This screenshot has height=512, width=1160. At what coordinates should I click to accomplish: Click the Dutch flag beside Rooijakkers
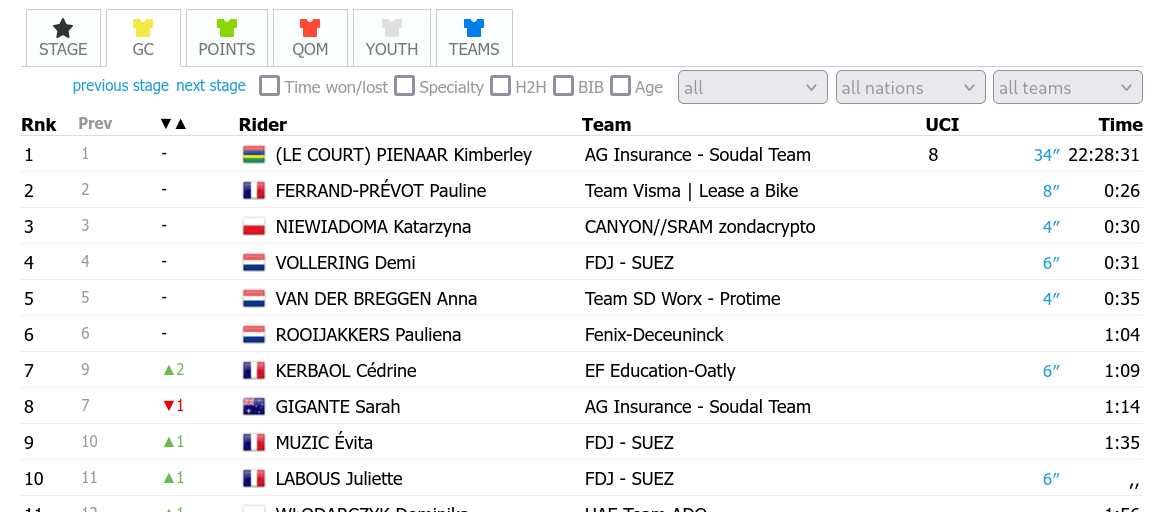tap(254, 334)
